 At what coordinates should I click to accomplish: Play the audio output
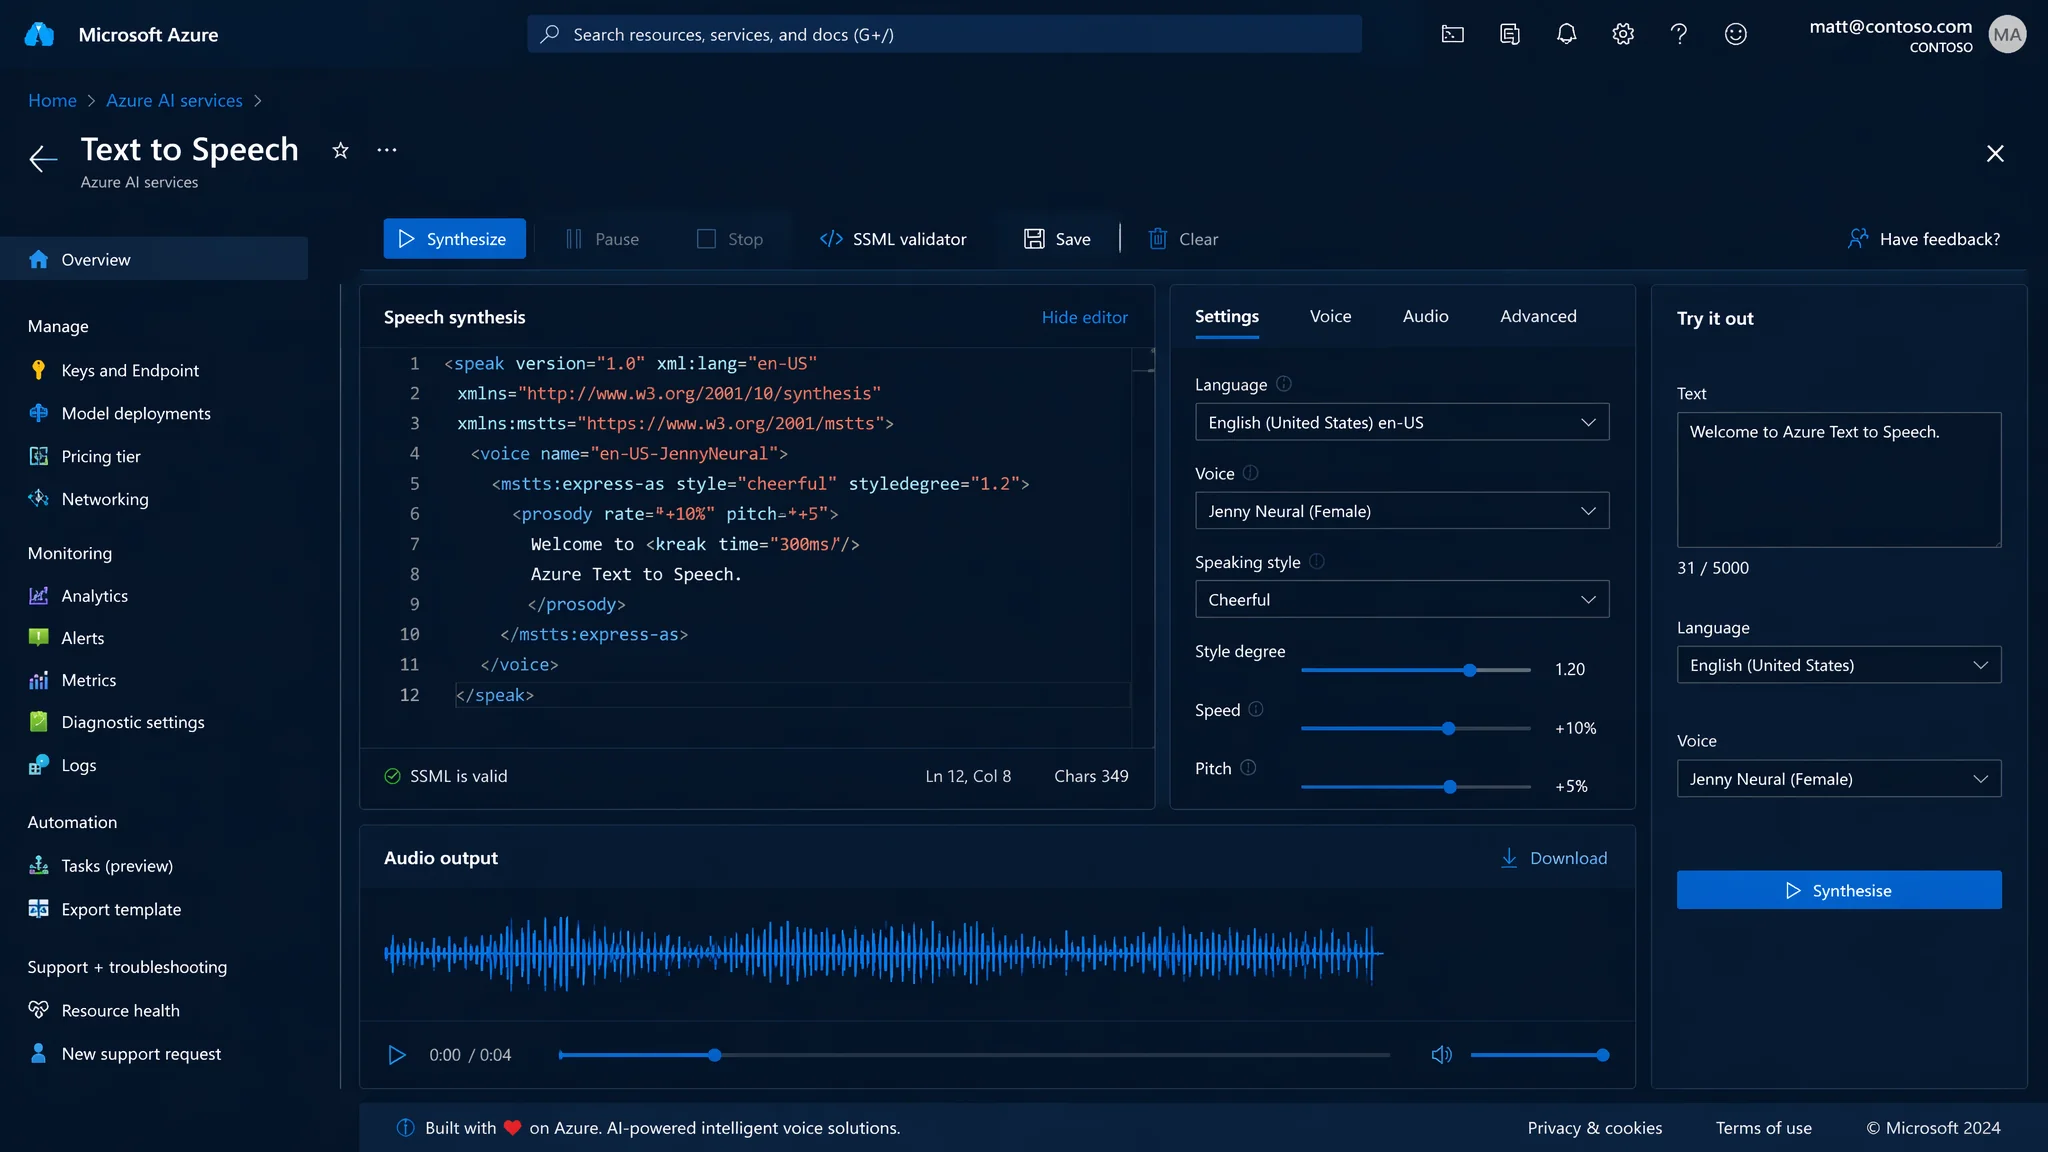(397, 1055)
